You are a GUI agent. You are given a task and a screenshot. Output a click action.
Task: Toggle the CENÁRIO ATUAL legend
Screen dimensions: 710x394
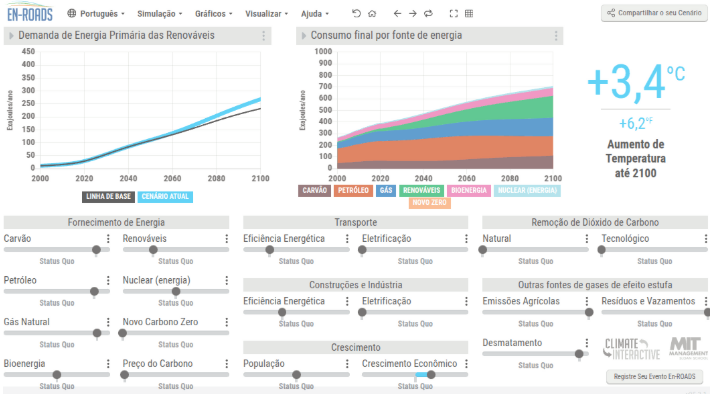165,197
